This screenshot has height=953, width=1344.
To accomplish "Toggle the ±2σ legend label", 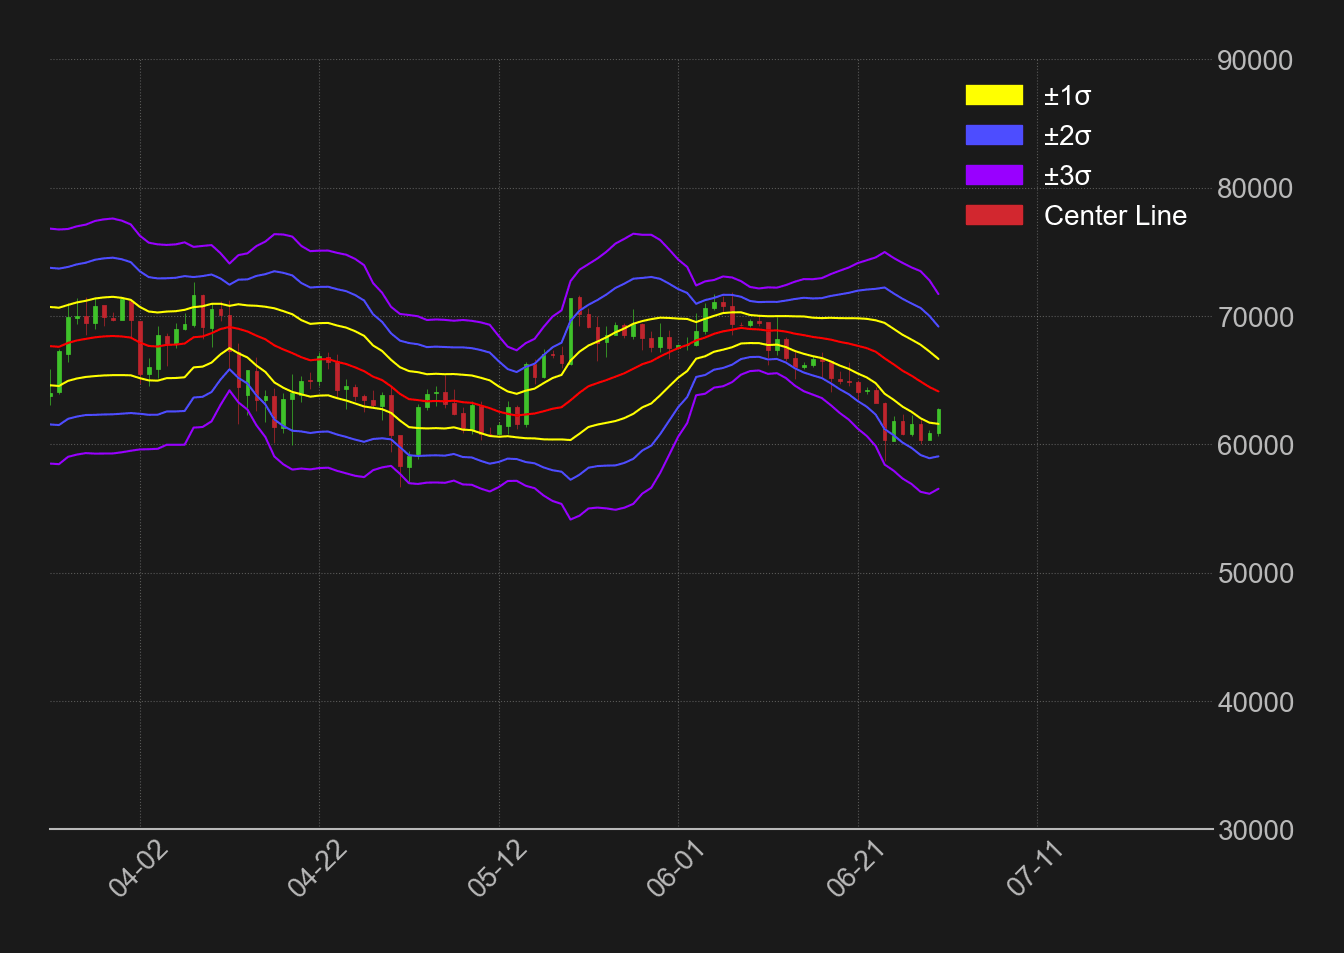I will coord(1067,136).
